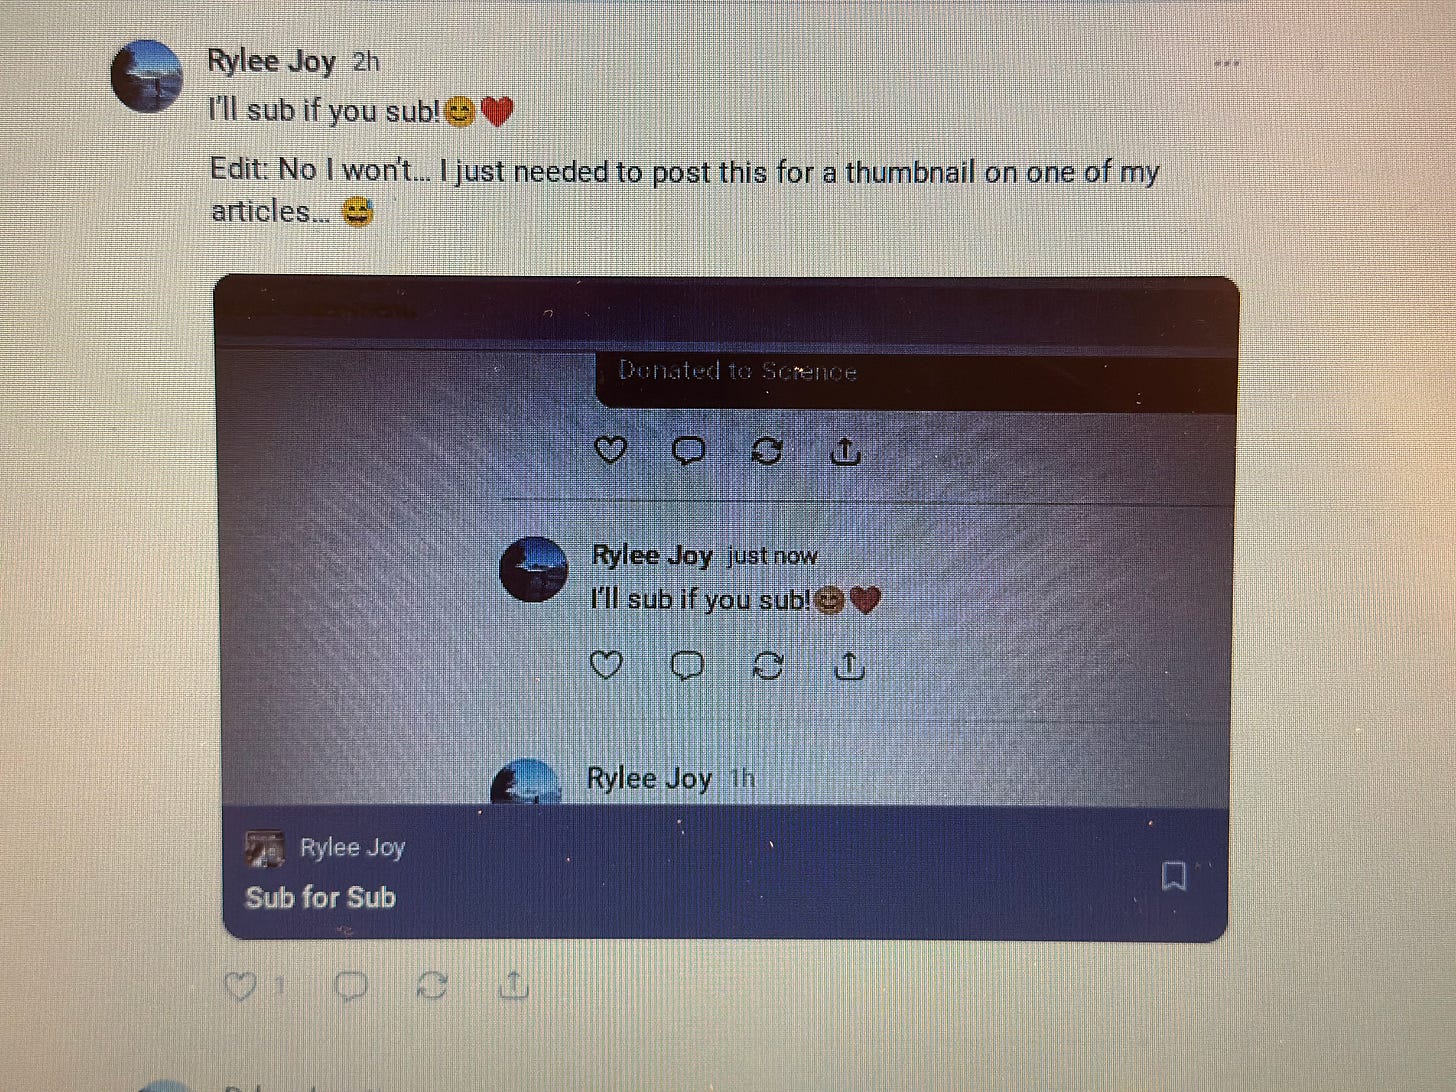Comment icon under Donated to Science

coord(688,451)
